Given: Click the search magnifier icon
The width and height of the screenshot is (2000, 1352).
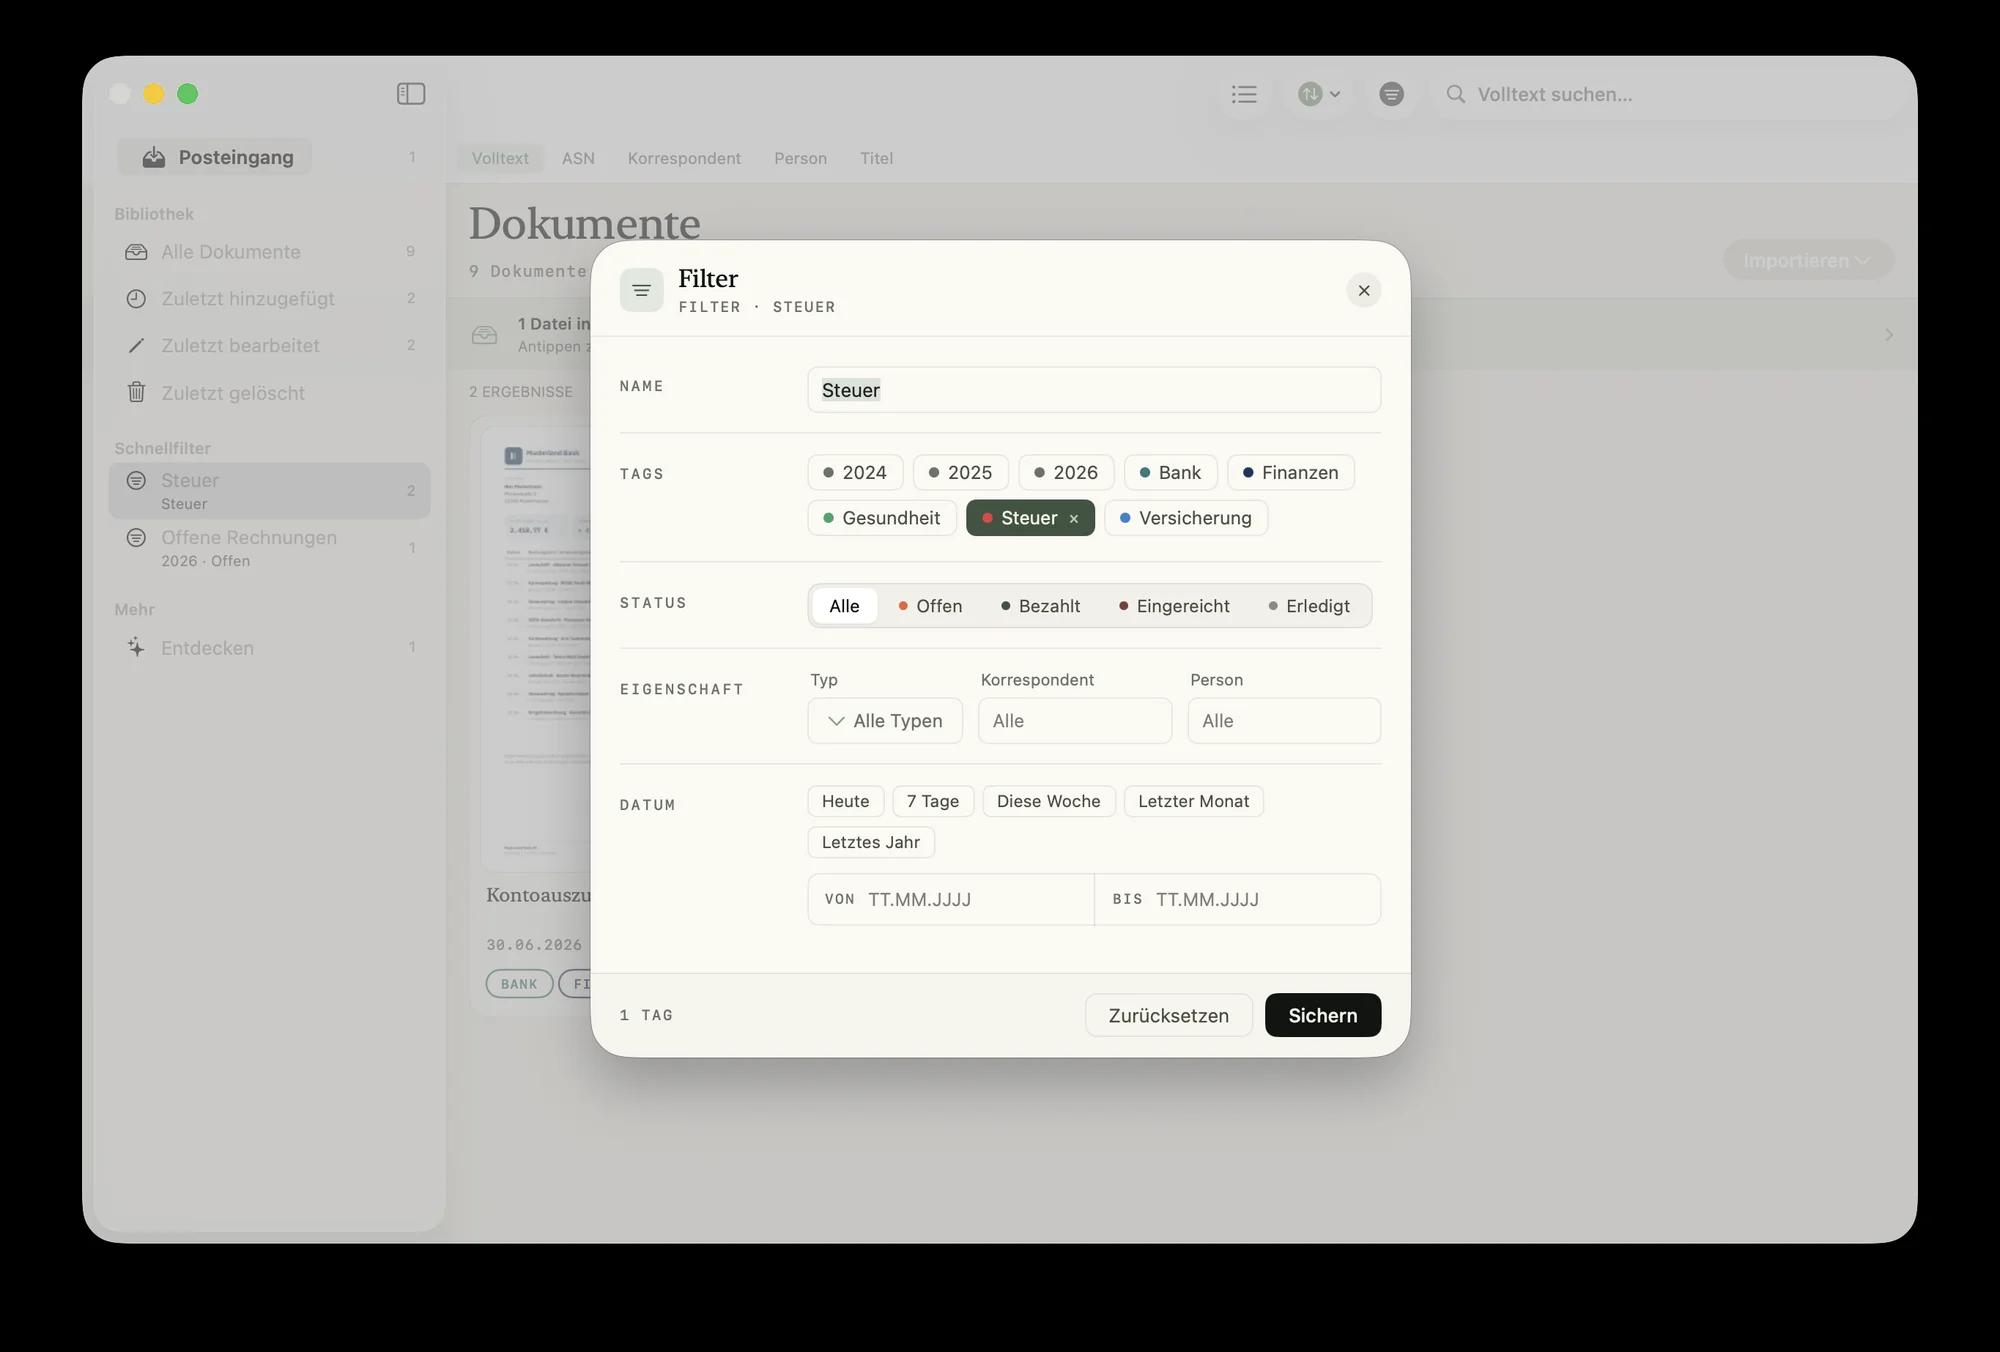Looking at the screenshot, I should (x=1456, y=94).
